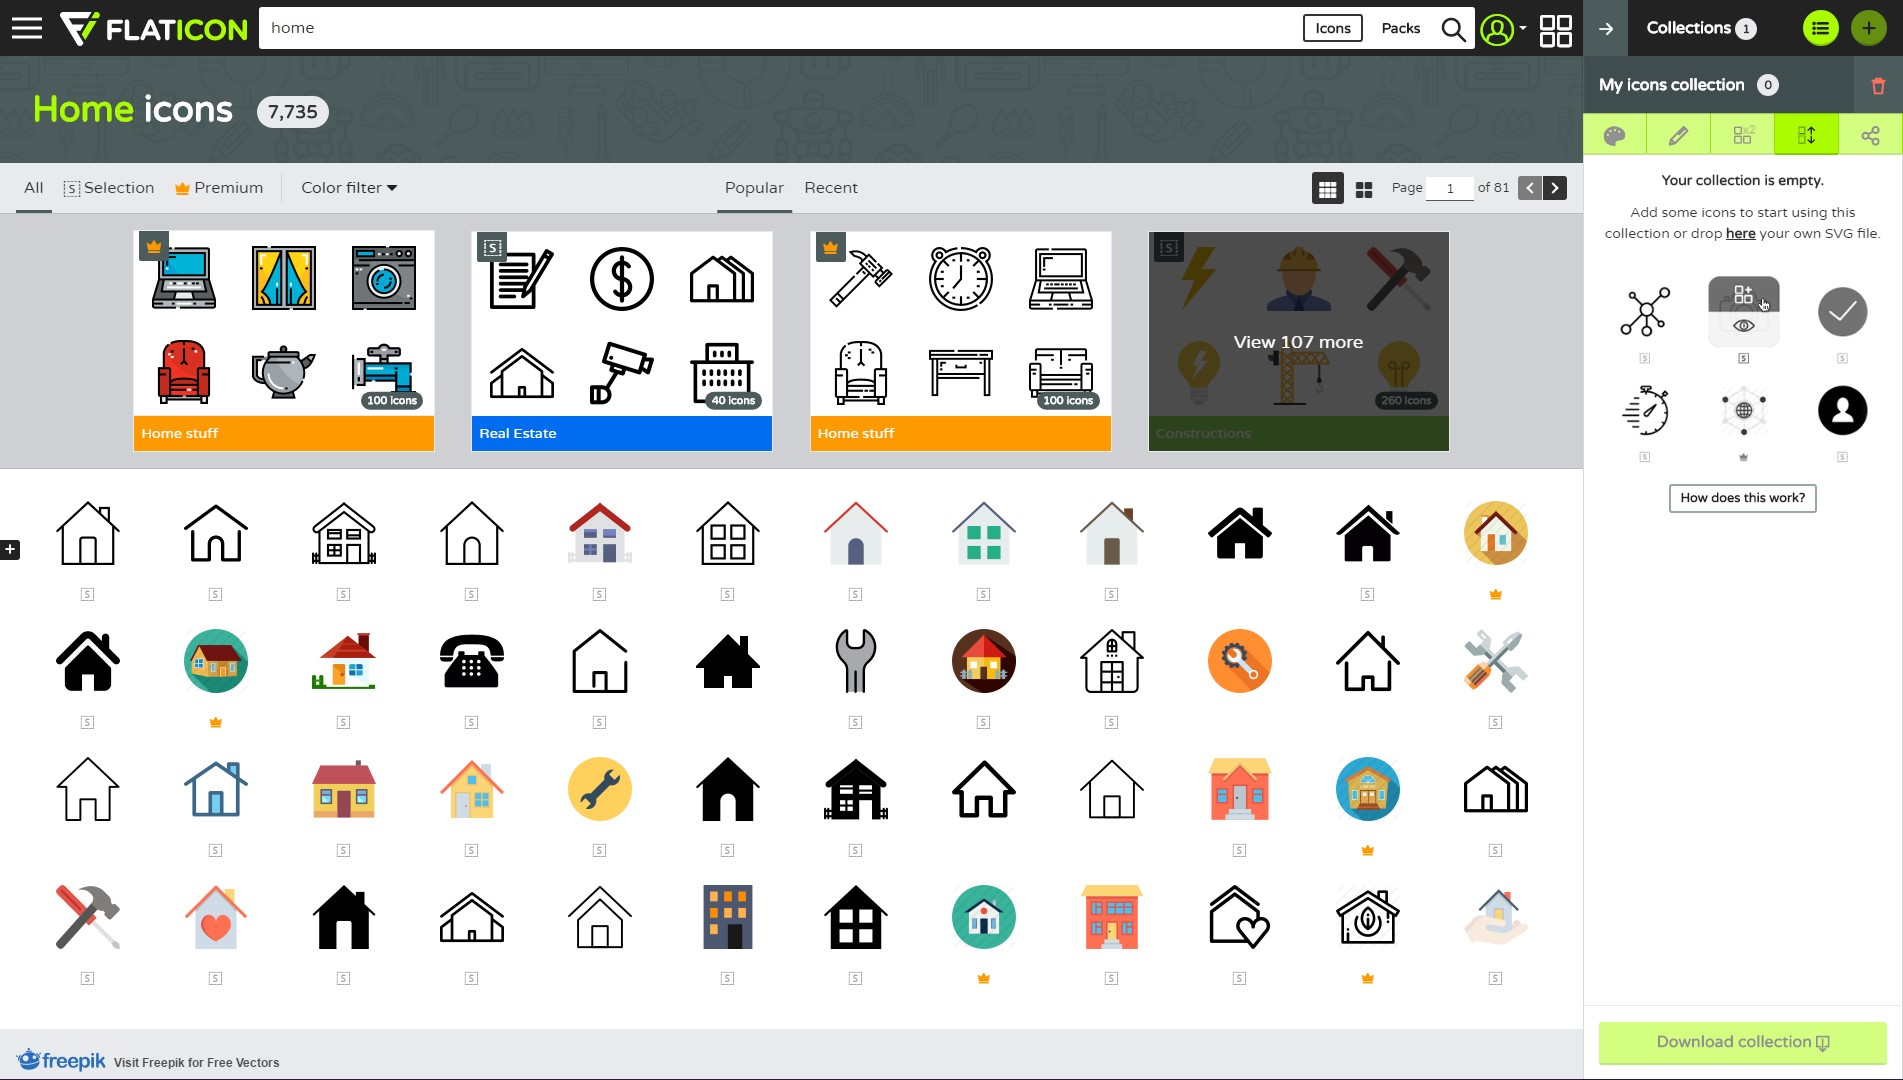Open the here link to upload an SVG

pos(1741,233)
